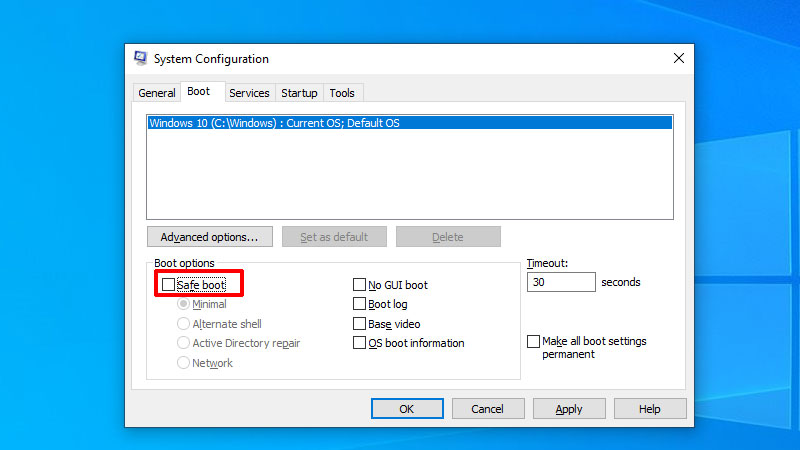Enable the Boot log checkbox
This screenshot has width=800, height=450.
click(359, 304)
